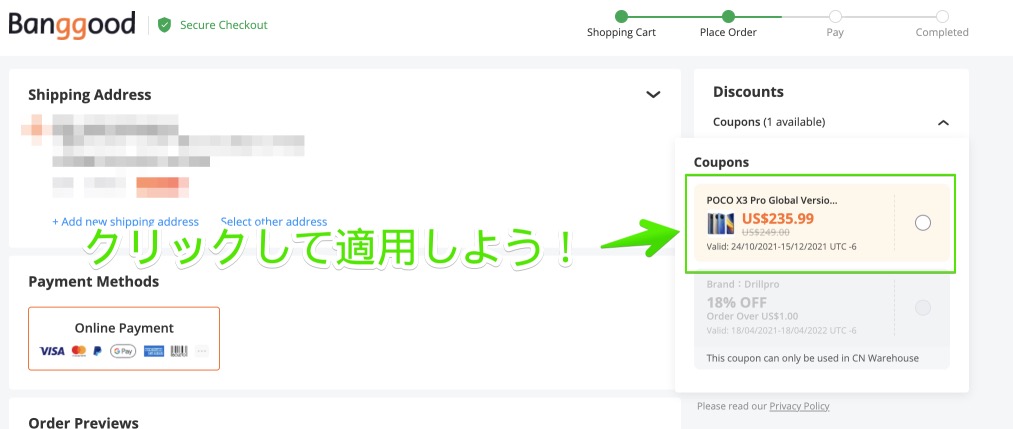Screen dimensions: 1013x429
Task: Open the Privacy Policy link
Action: [x=799, y=406]
